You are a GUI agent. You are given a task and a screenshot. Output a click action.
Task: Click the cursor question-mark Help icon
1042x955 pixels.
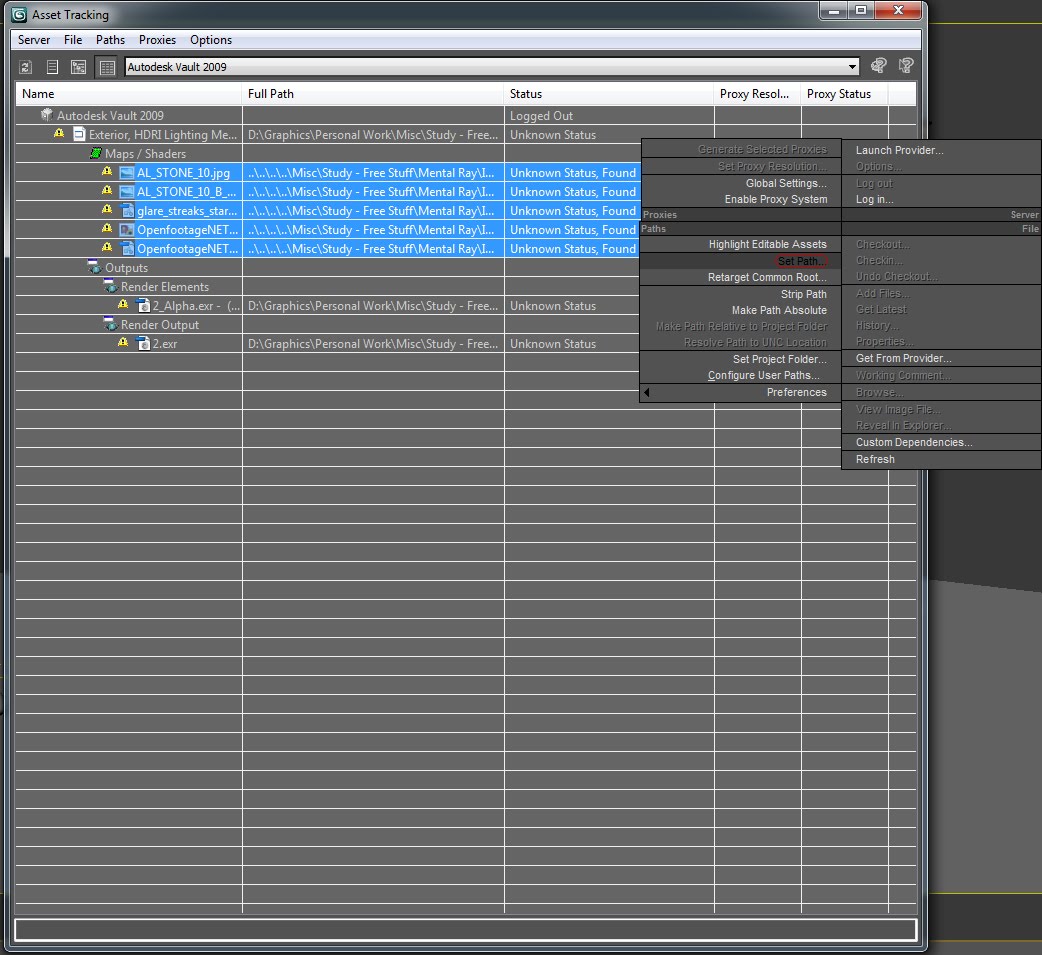(x=906, y=65)
